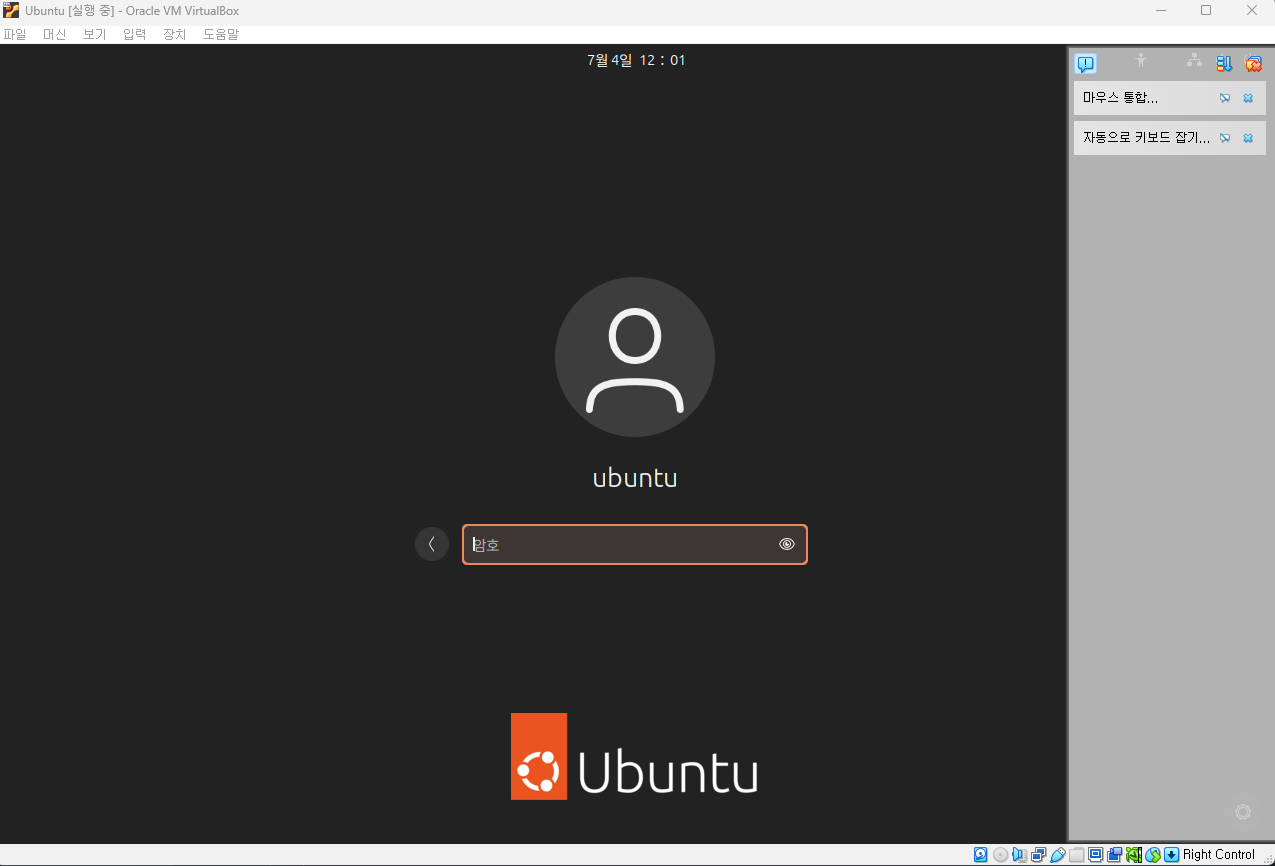Expand the 자동으로 키보드 잡기... notification

(x=1170, y=138)
